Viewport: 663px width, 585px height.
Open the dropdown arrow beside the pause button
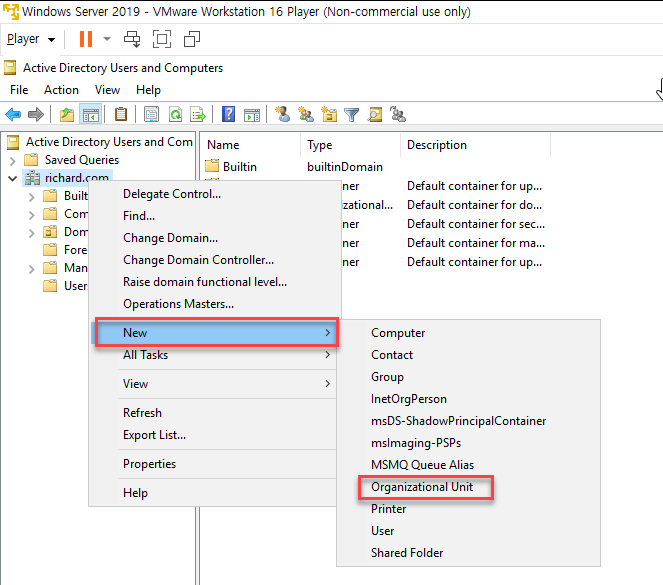tap(107, 39)
